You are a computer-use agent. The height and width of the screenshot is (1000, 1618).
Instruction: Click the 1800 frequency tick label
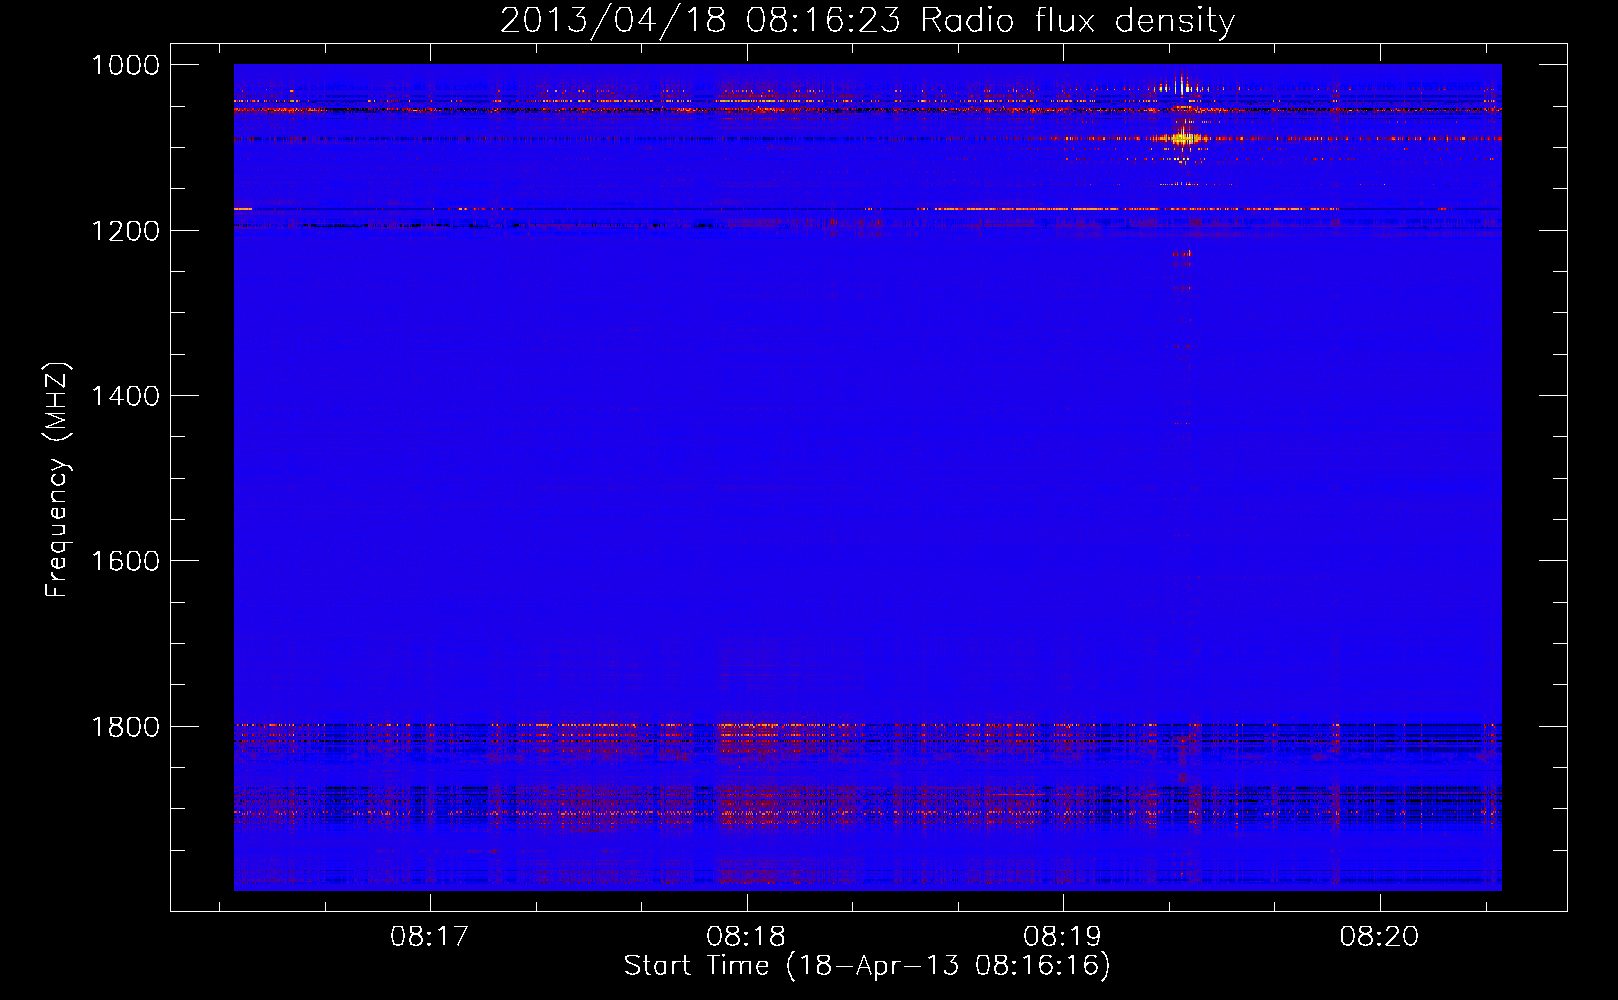coord(125,727)
